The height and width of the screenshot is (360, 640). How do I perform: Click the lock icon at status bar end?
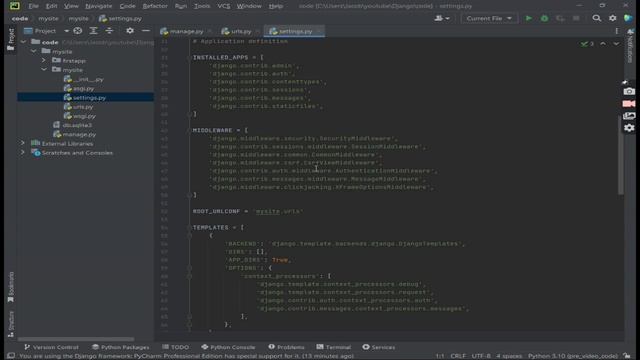tap(627, 356)
